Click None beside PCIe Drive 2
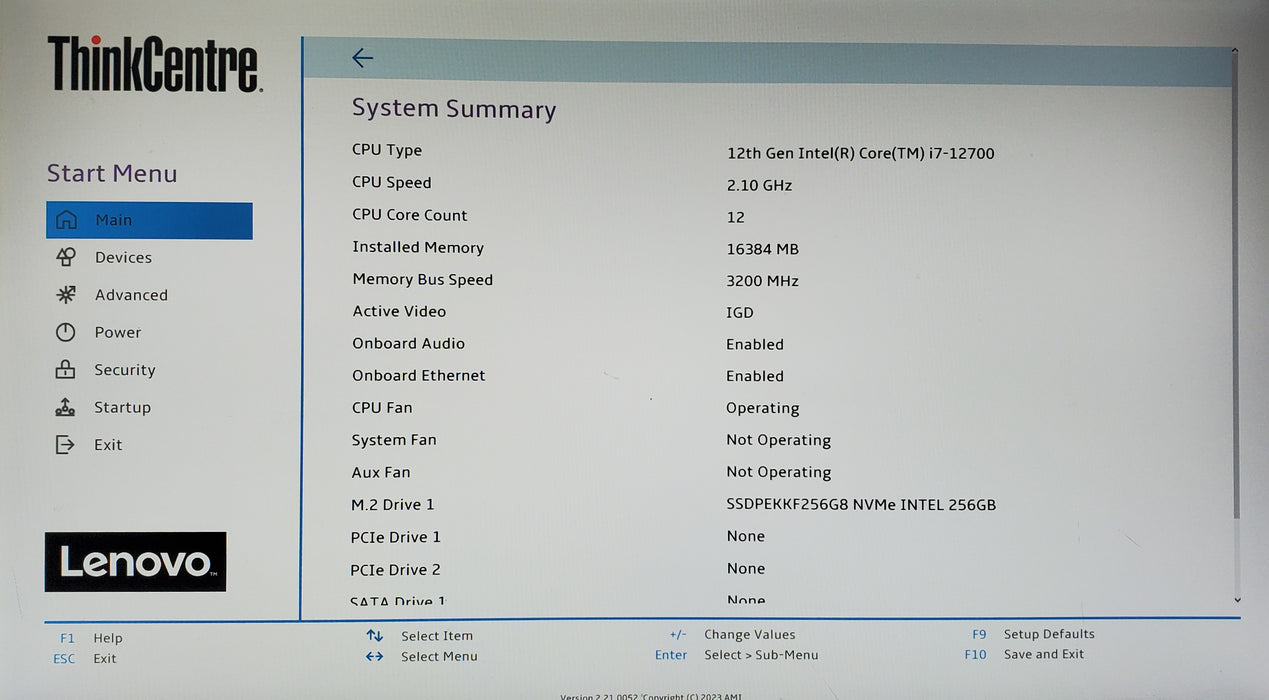1269x700 pixels. (746, 569)
